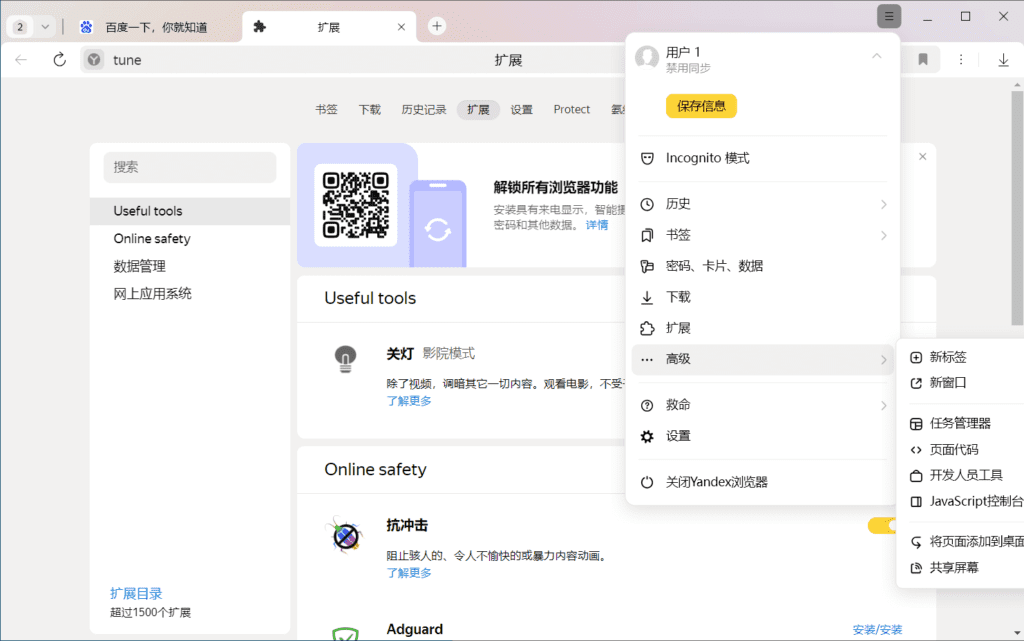Click the 用户 1 profile avatar
Screen dimensions: 1024x641
tap(647, 57)
